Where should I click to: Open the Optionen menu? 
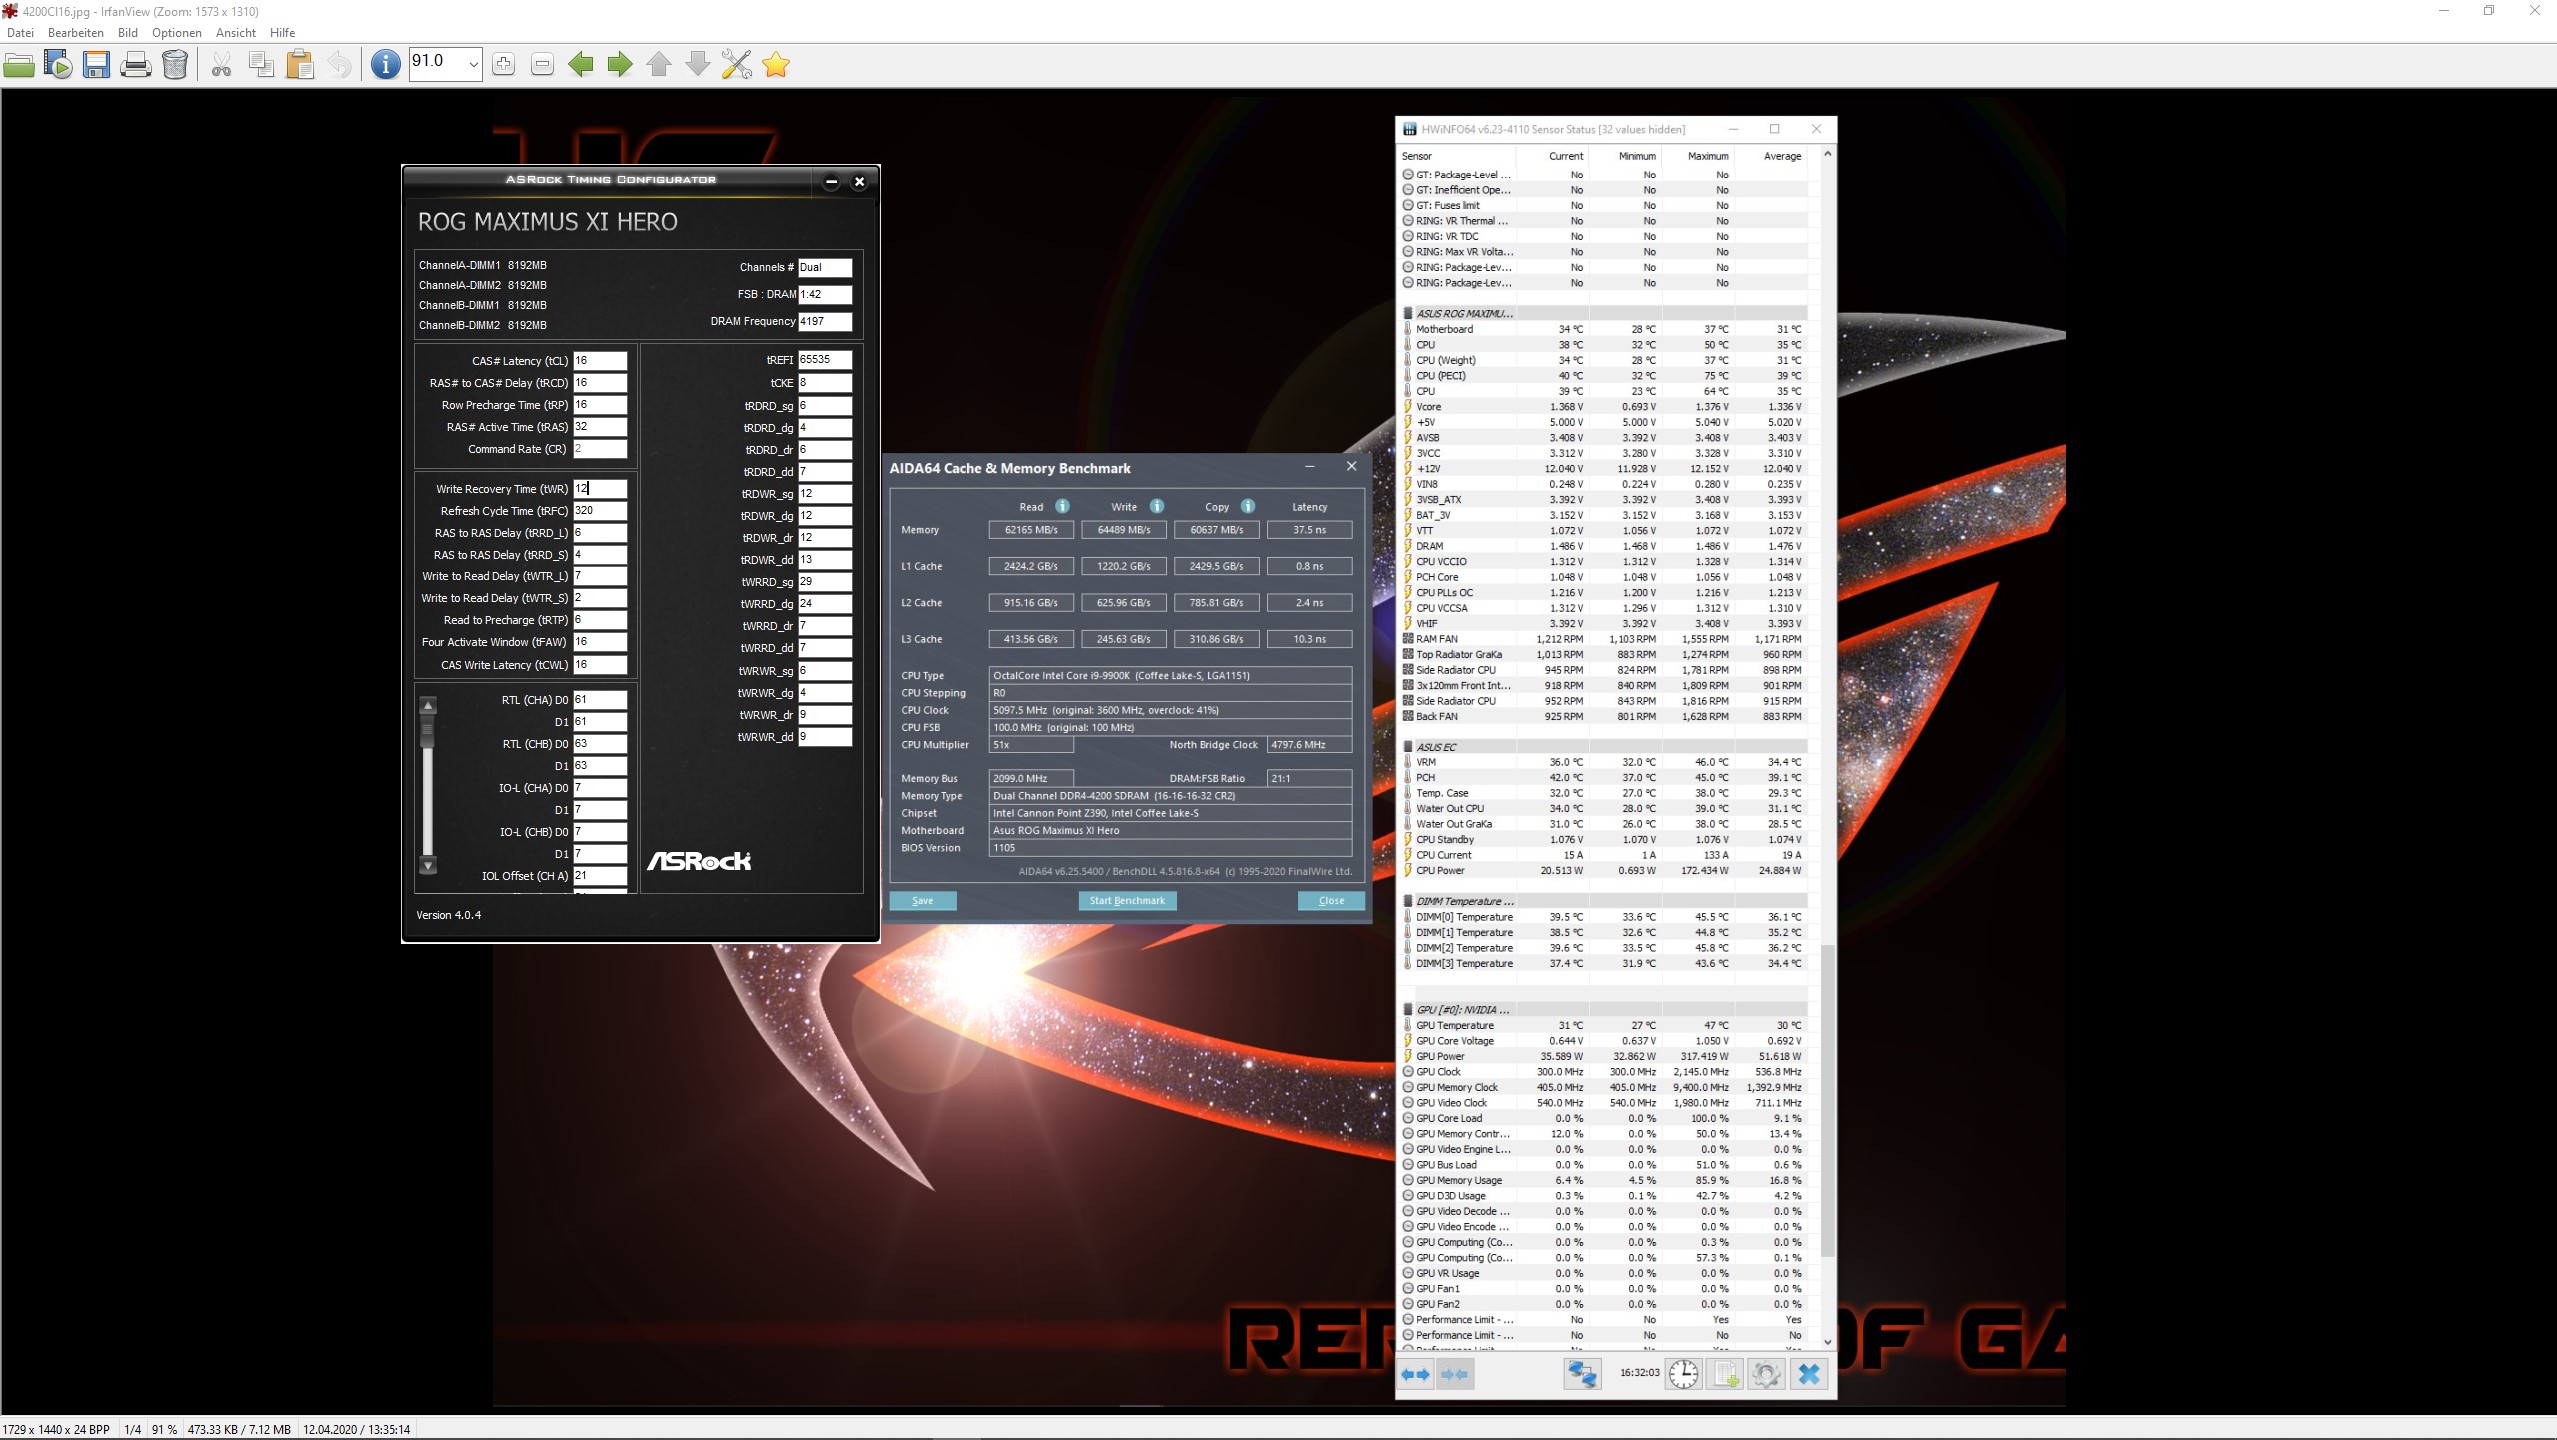(176, 33)
